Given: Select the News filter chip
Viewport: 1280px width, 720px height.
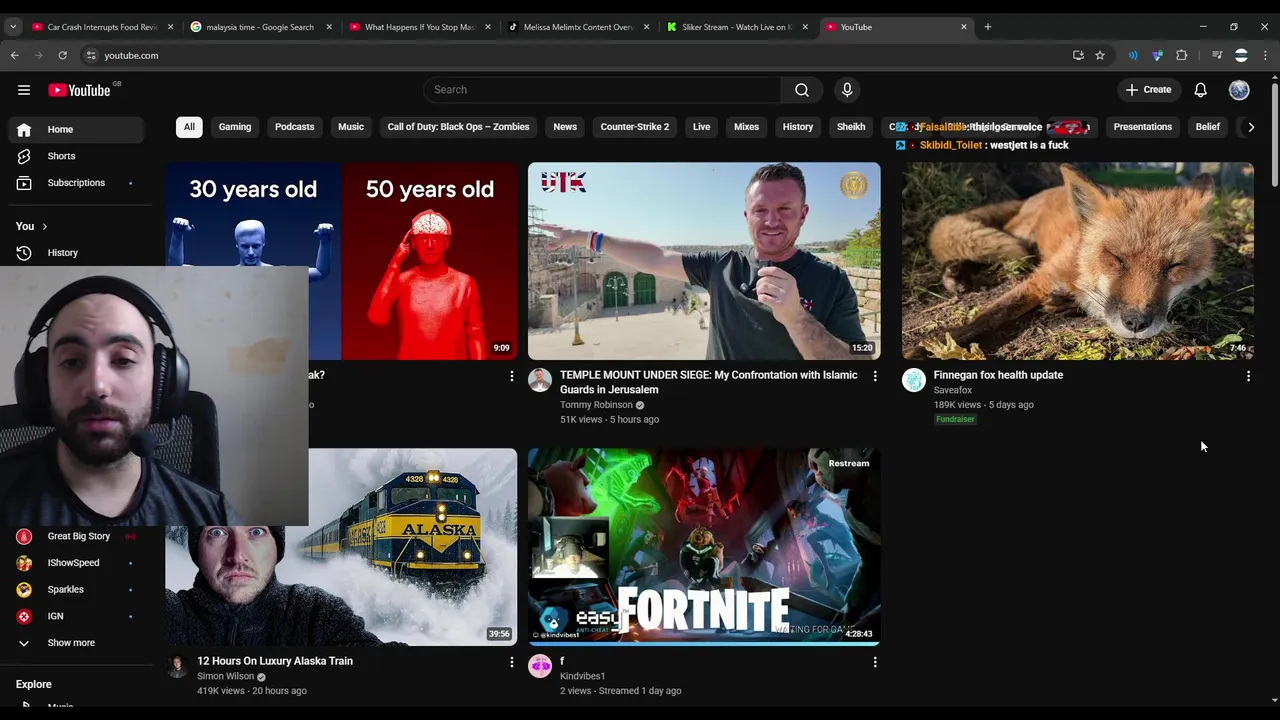Looking at the screenshot, I should (x=565, y=127).
